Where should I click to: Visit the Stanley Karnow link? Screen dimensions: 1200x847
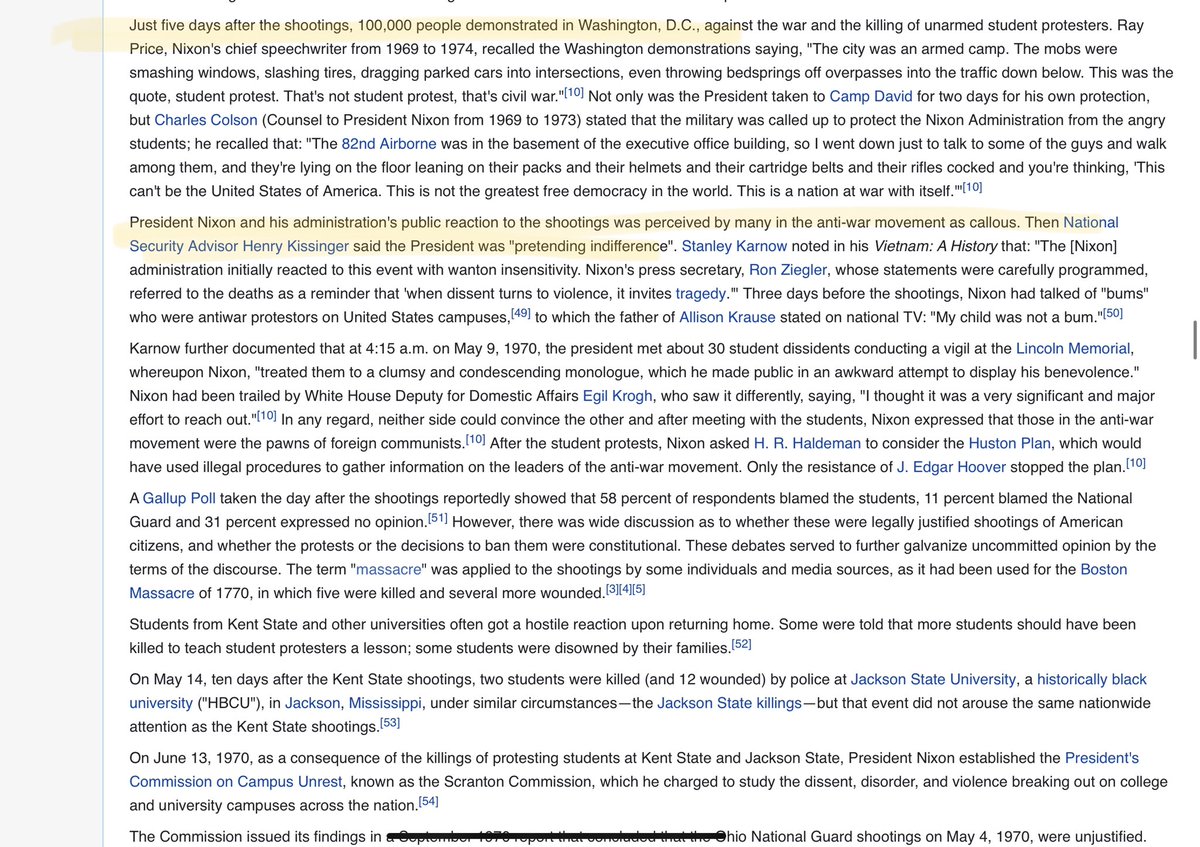(x=734, y=246)
